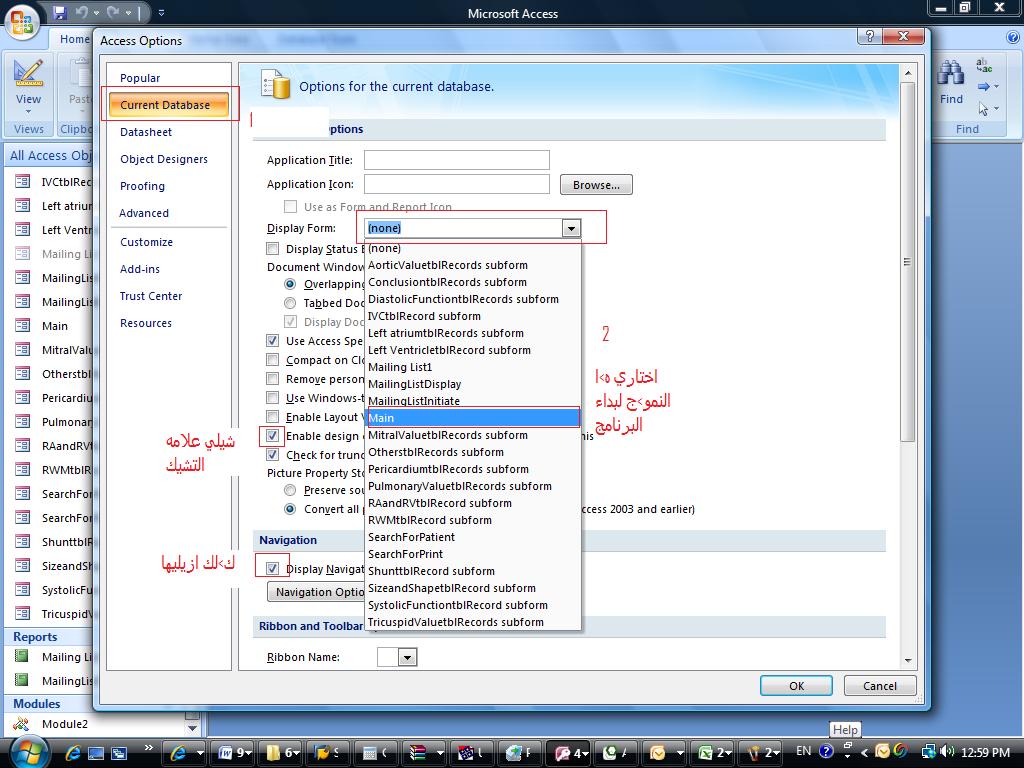Viewport: 1024px width, 768px height.
Task: Click the Find binoculars icon
Action: click(951, 73)
